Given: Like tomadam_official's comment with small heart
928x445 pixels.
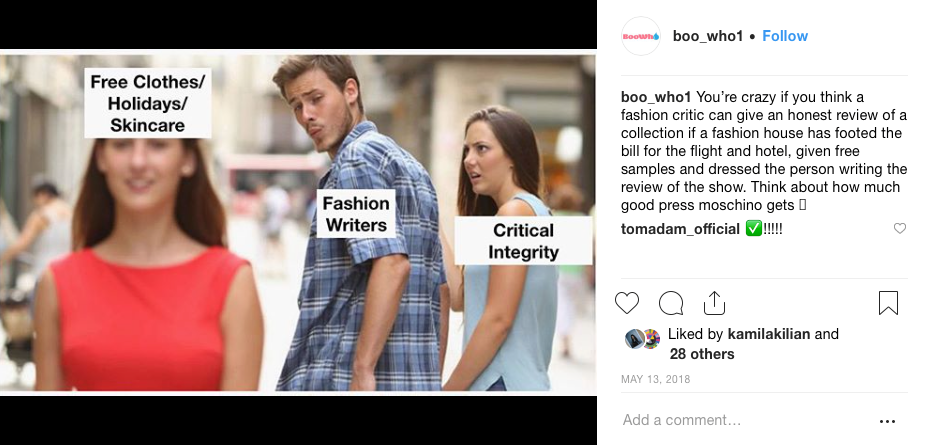Looking at the screenshot, I should click(x=899, y=229).
